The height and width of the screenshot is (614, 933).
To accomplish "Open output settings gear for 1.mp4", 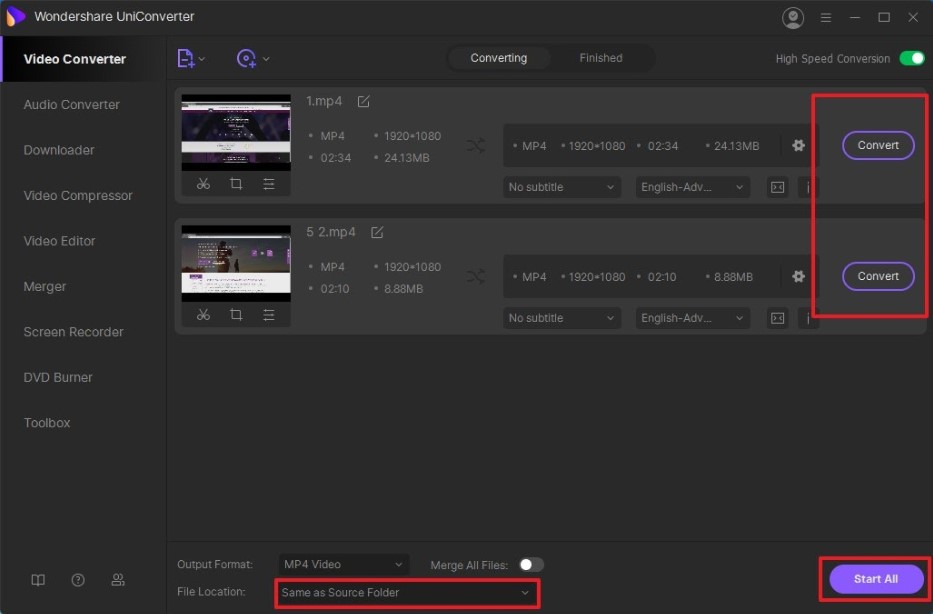I will tap(799, 145).
